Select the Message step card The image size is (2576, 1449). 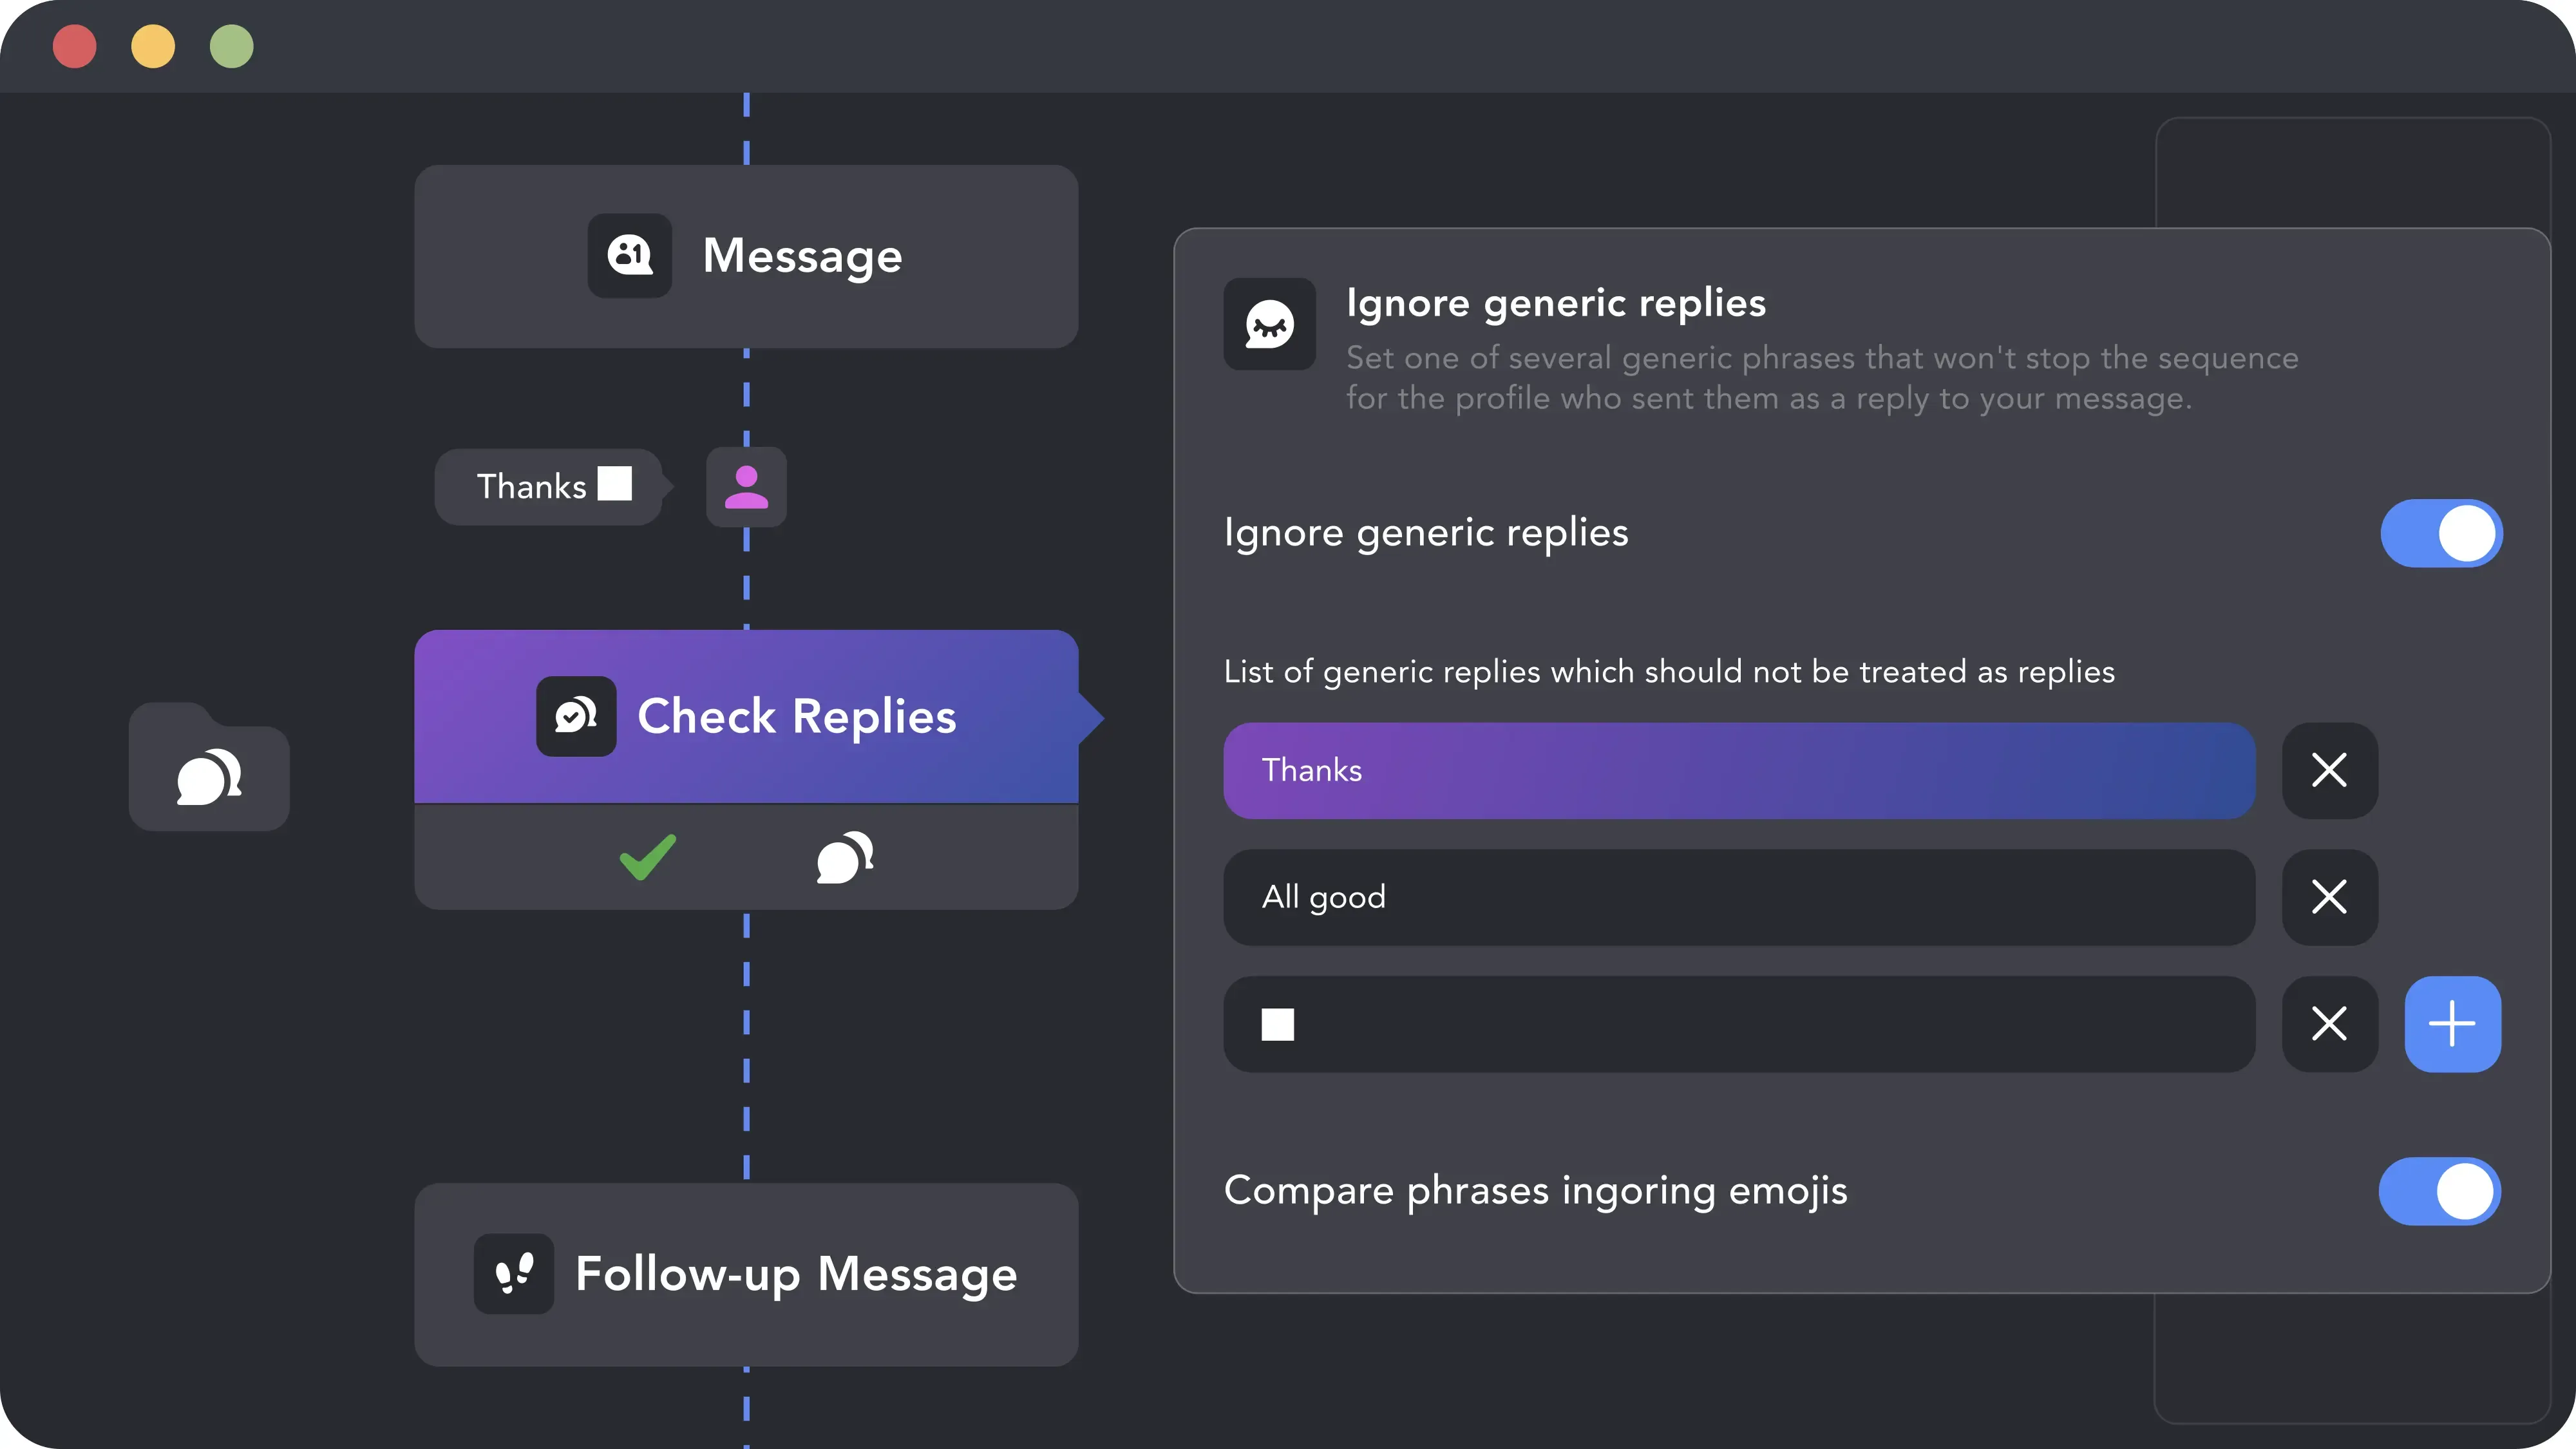(746, 256)
